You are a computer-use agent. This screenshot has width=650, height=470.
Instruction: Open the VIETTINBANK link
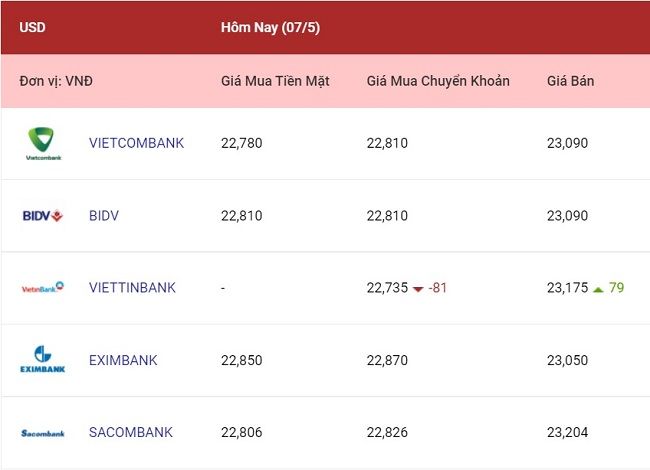[132, 288]
